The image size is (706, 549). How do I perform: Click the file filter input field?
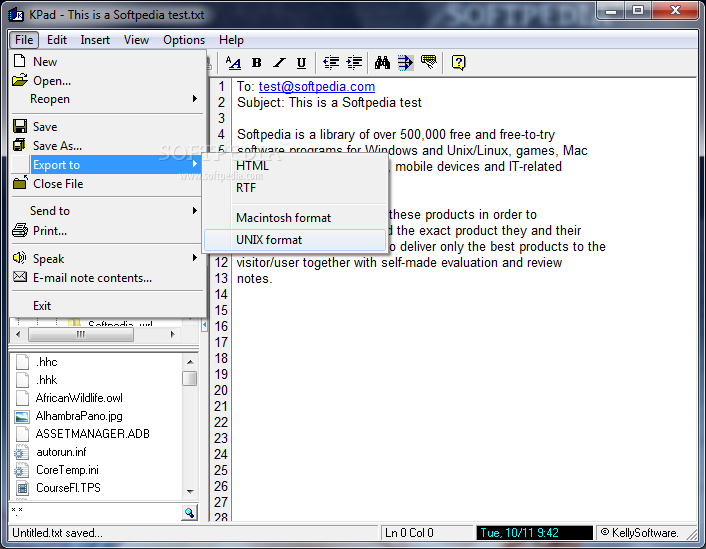[95, 512]
